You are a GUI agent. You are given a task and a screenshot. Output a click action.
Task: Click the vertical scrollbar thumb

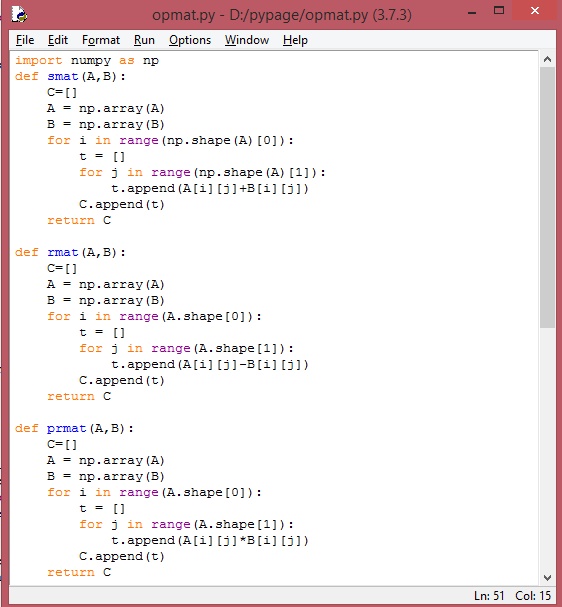click(547, 197)
